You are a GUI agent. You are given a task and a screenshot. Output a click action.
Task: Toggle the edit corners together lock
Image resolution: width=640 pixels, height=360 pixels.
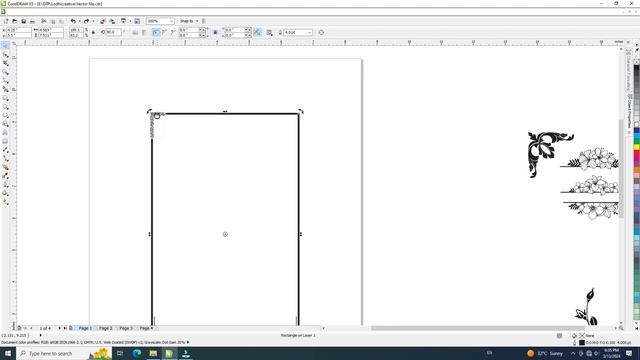(x=216, y=32)
